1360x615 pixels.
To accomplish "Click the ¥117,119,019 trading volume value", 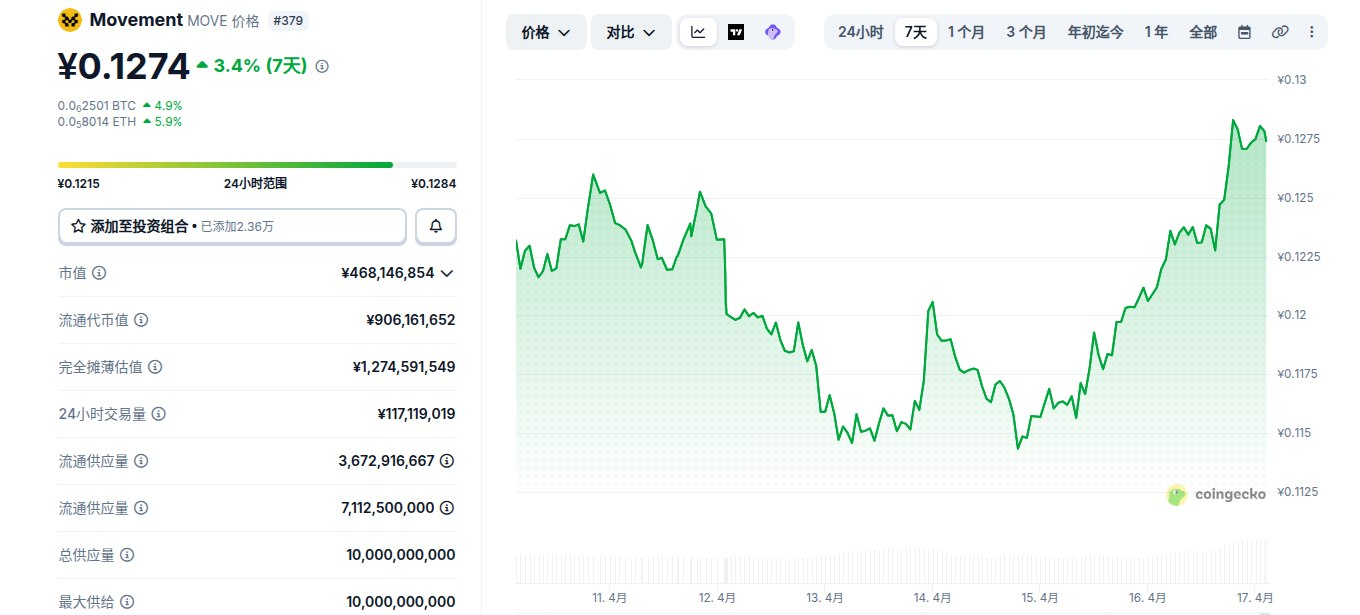I will [x=417, y=414].
